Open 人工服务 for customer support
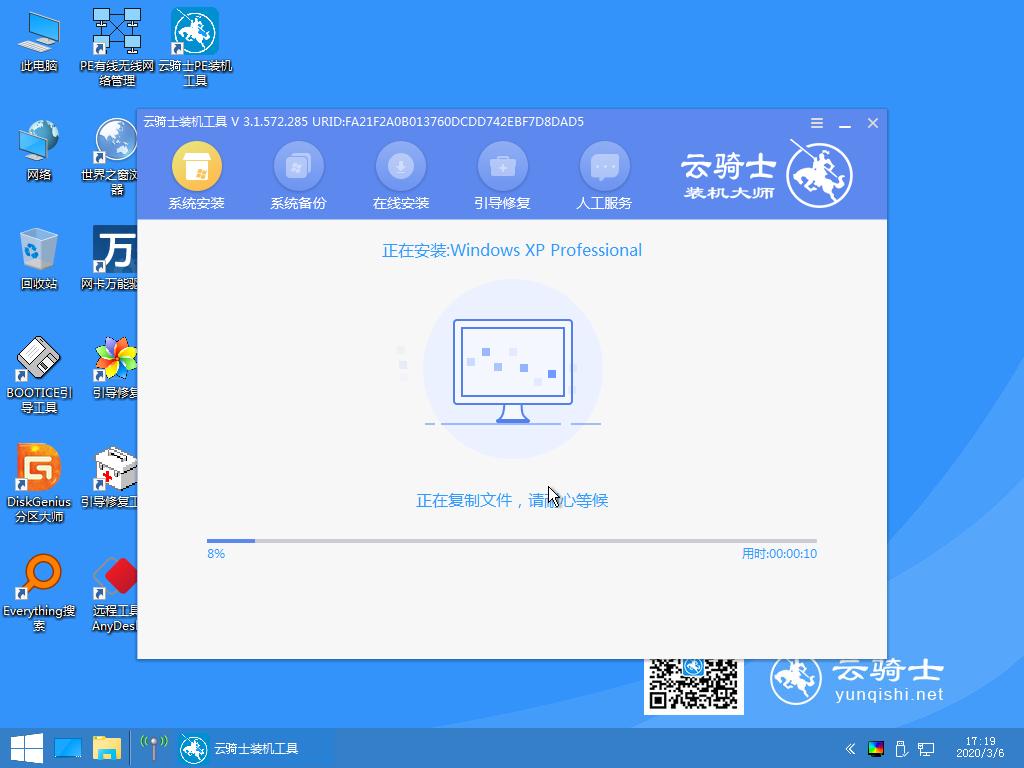 (x=604, y=175)
